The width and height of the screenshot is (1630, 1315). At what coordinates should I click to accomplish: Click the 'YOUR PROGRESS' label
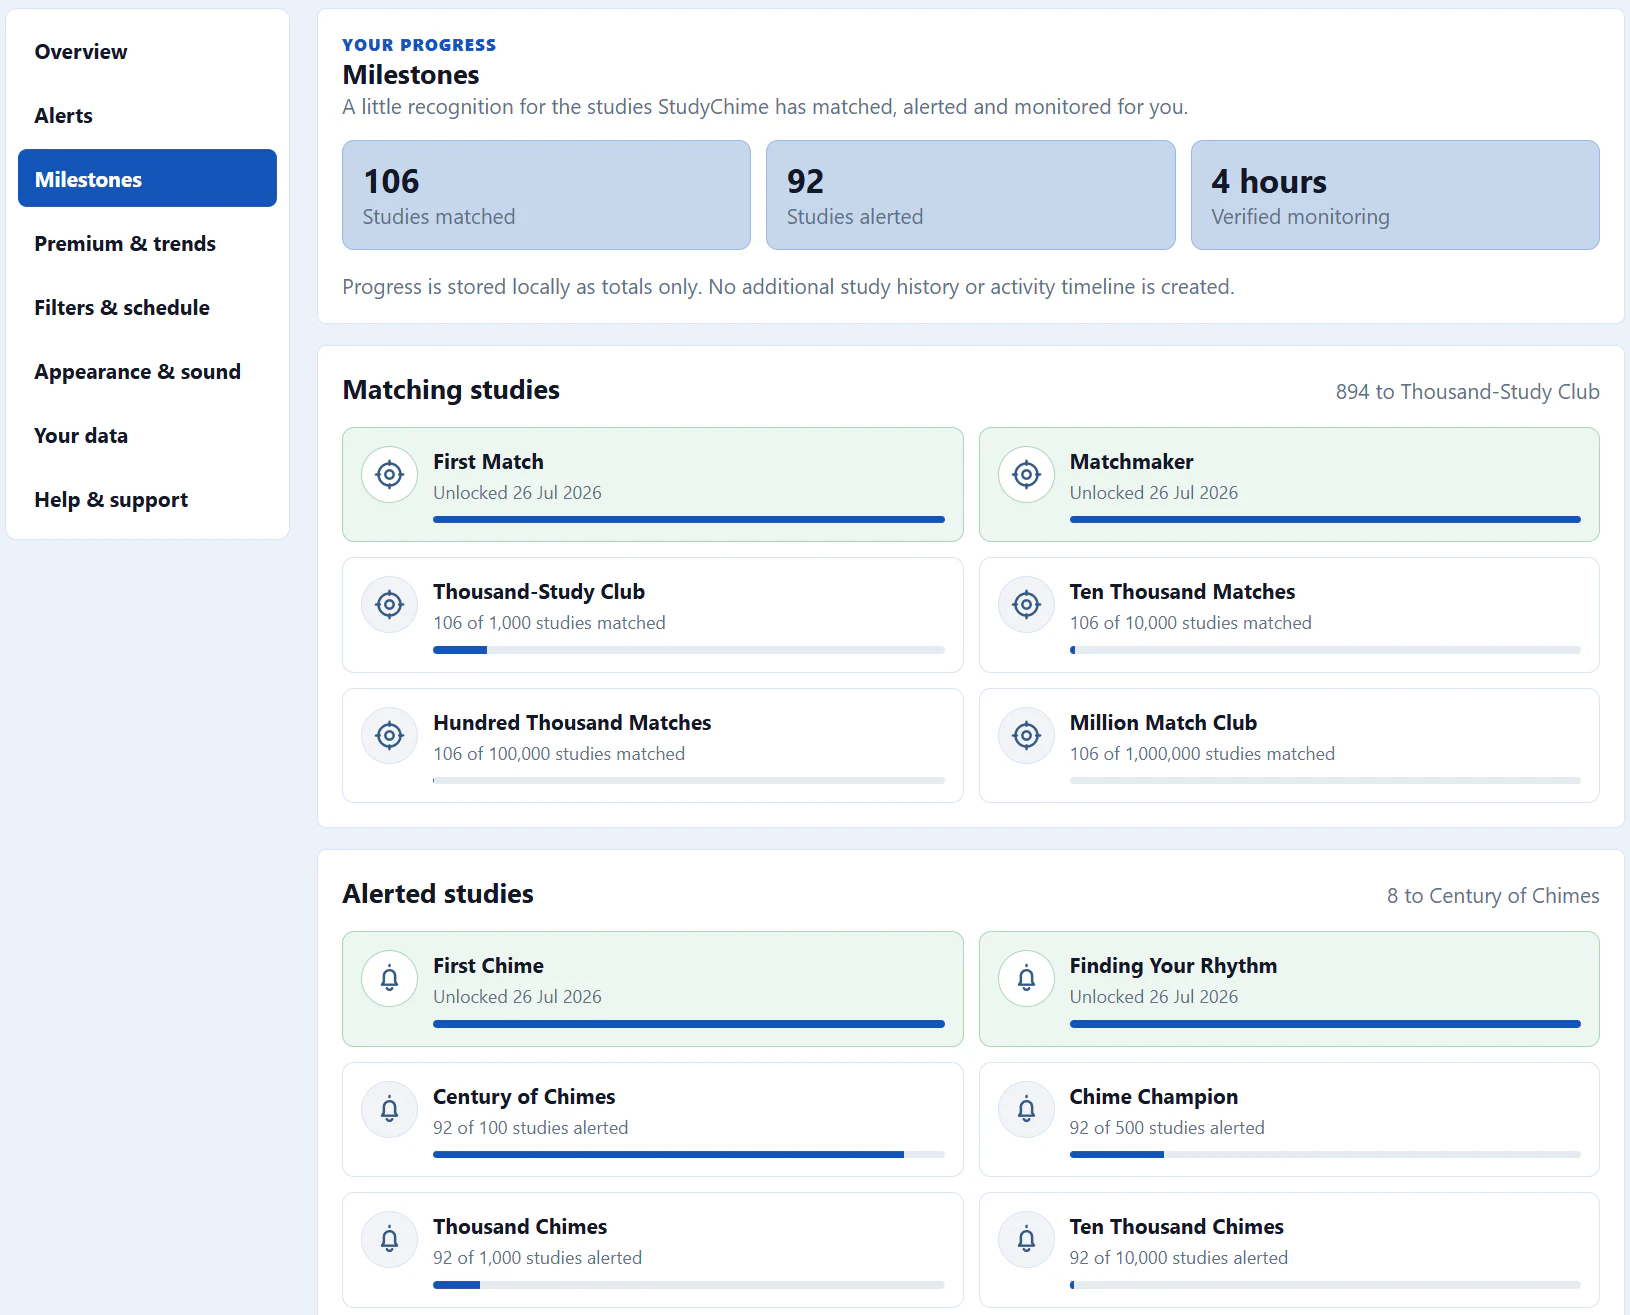[x=419, y=45]
